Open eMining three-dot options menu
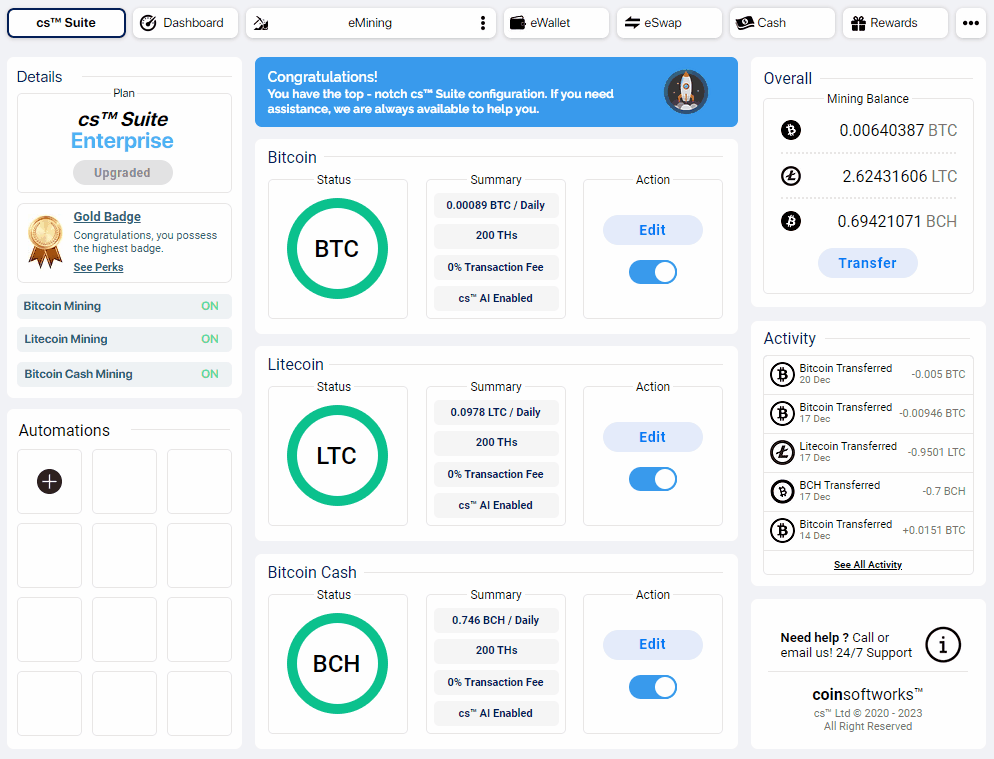This screenshot has height=759, width=994. 483,23
